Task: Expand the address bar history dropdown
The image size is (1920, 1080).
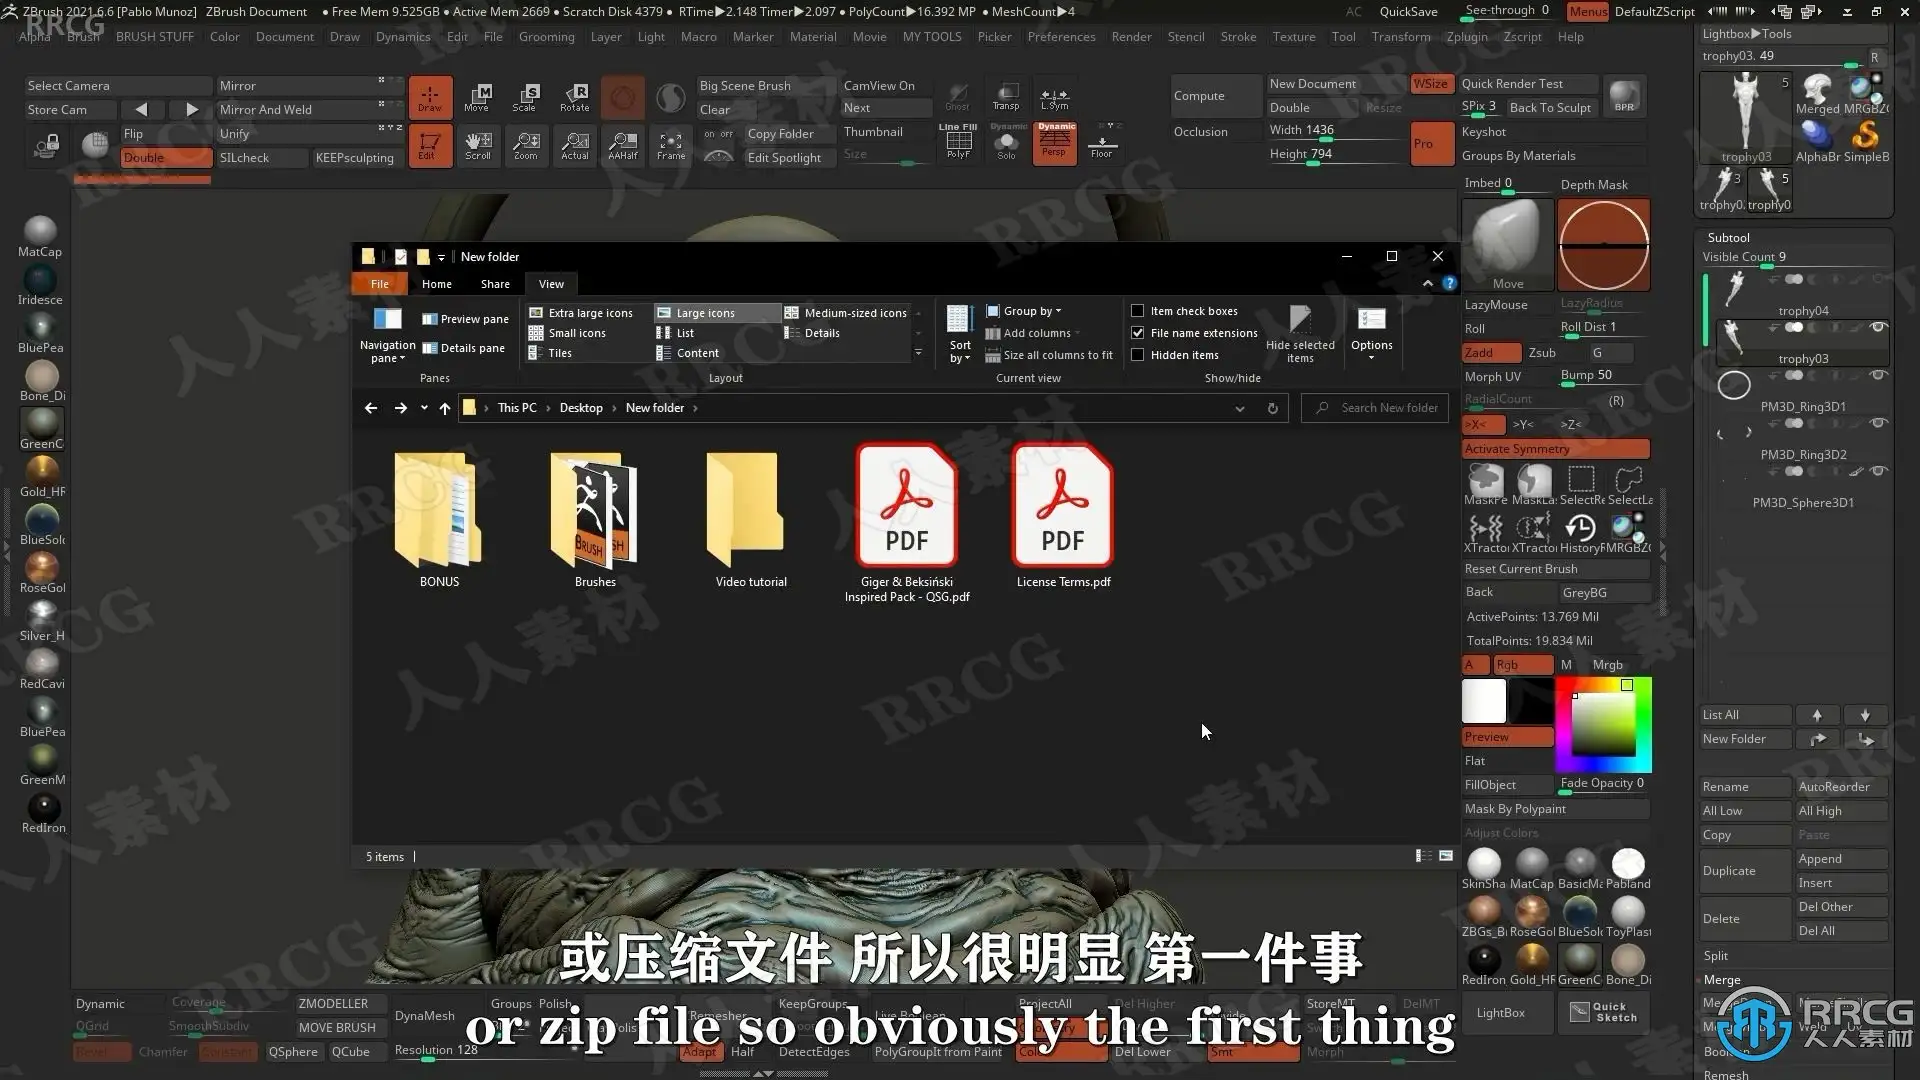Action: [x=1240, y=408]
